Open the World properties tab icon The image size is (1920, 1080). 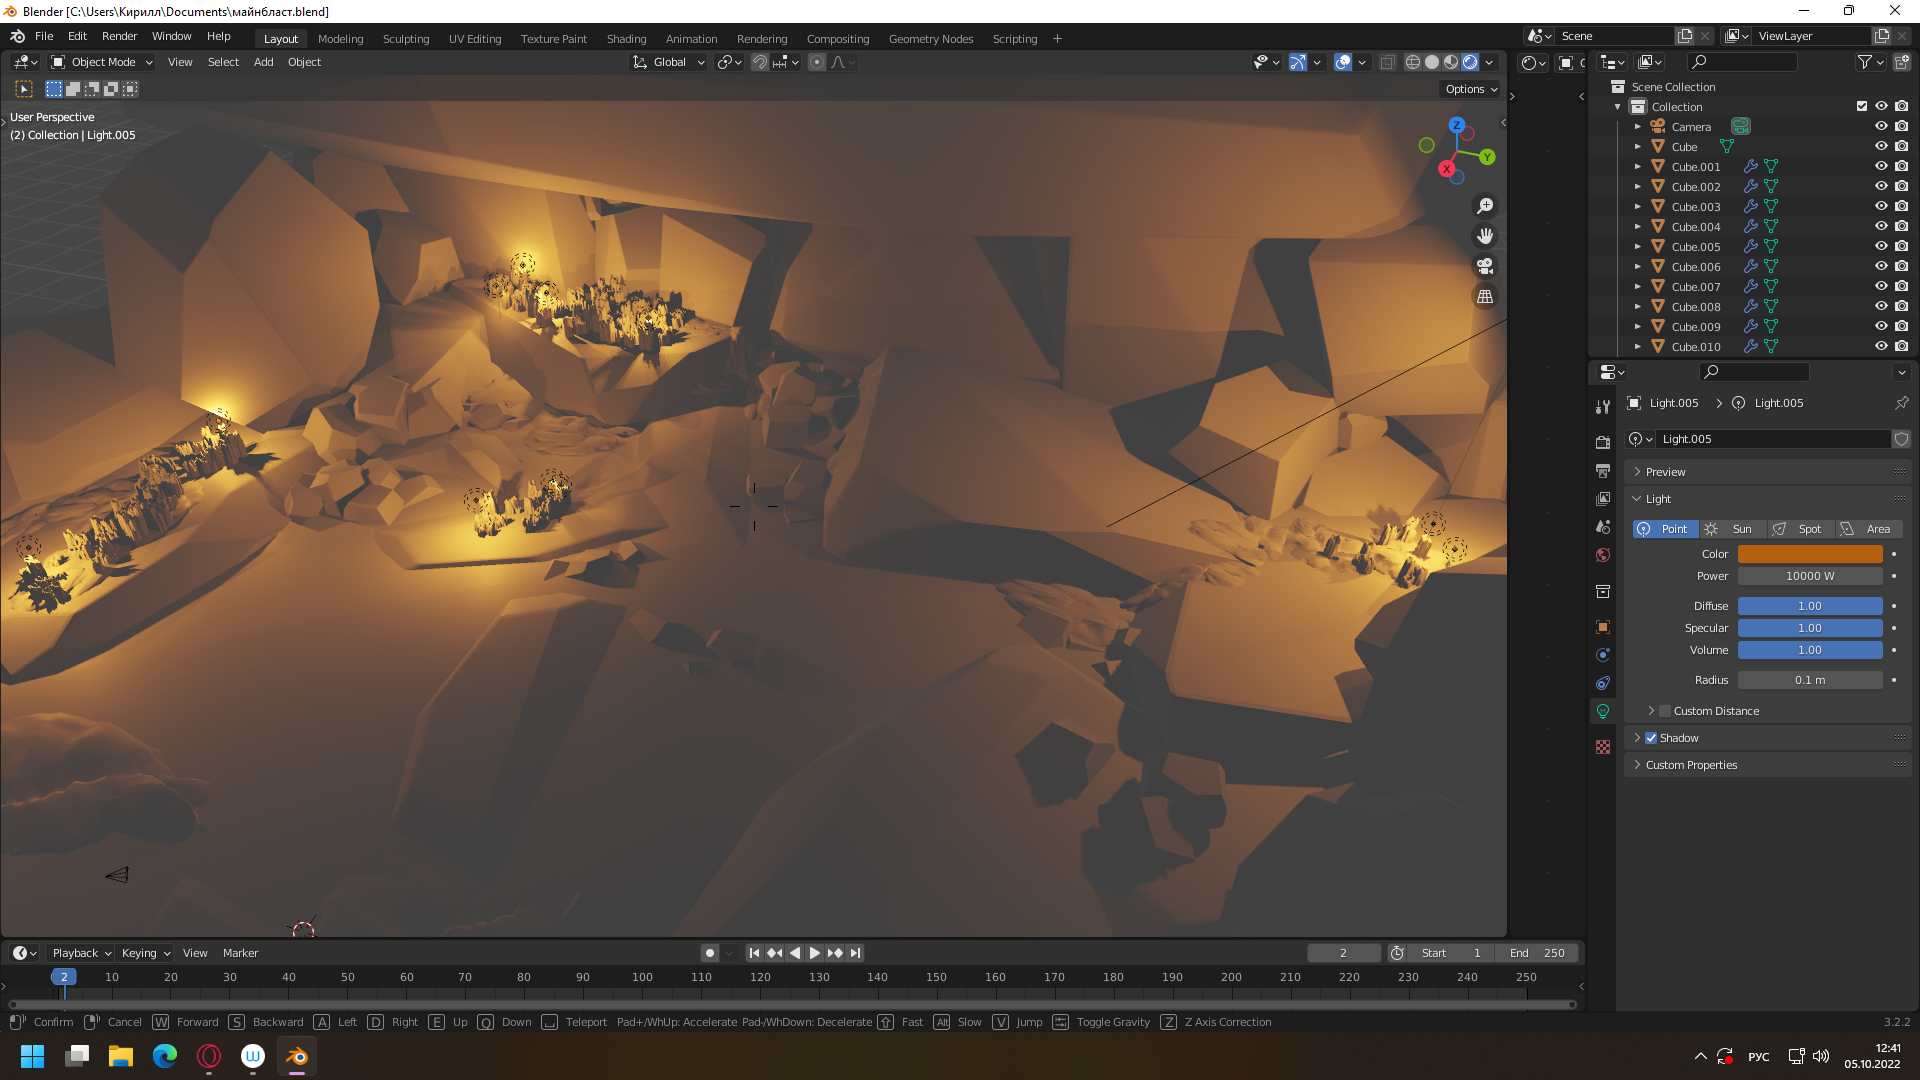[1603, 555]
